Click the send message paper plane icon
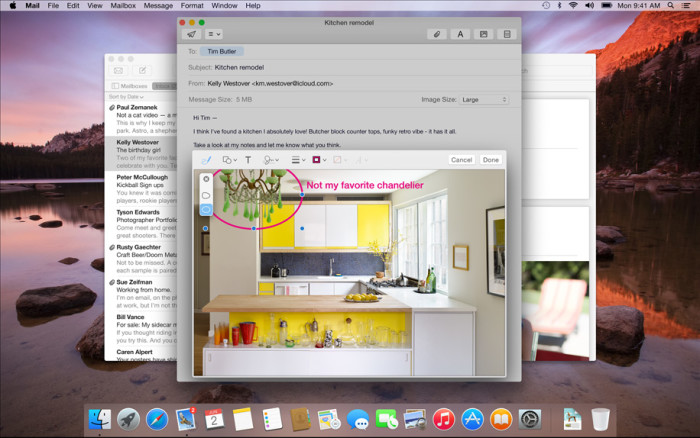The image size is (700, 438). (x=191, y=34)
